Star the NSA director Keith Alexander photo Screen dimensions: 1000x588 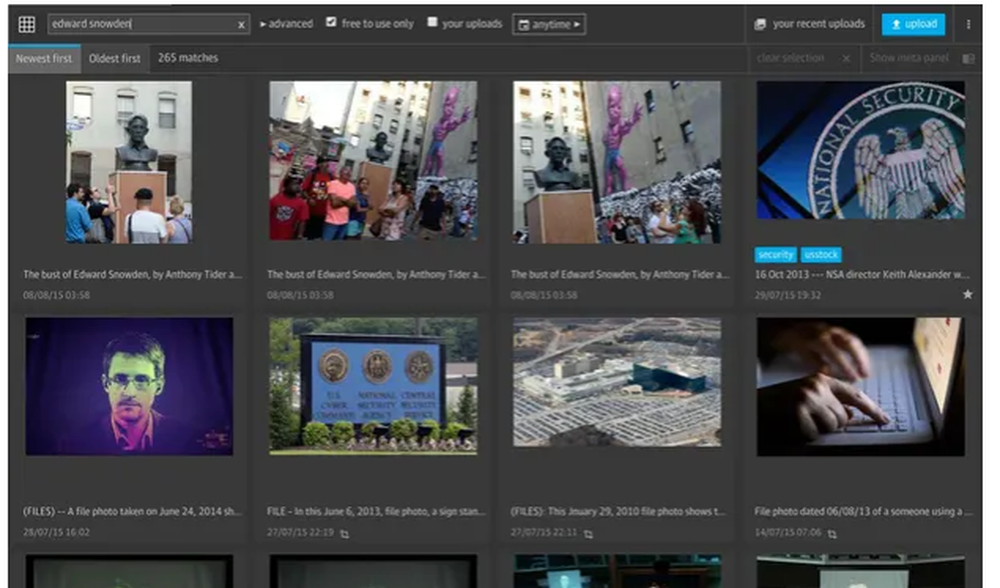point(968,293)
